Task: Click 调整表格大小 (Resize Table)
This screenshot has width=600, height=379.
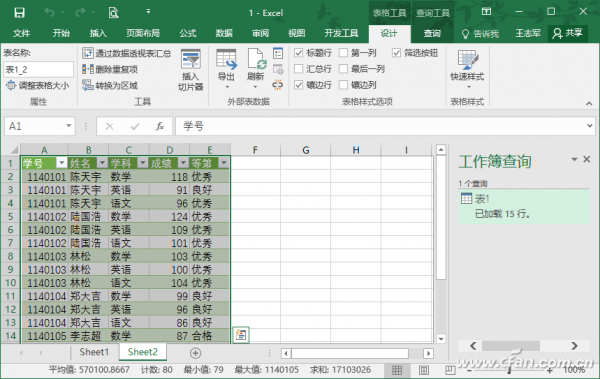Action: (x=38, y=85)
